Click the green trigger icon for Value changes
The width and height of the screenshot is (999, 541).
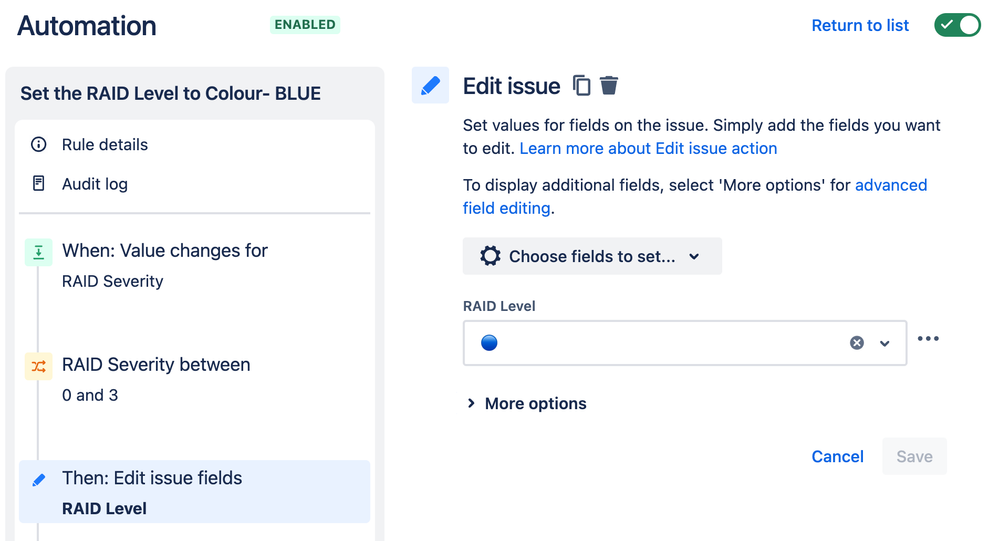tap(38, 252)
